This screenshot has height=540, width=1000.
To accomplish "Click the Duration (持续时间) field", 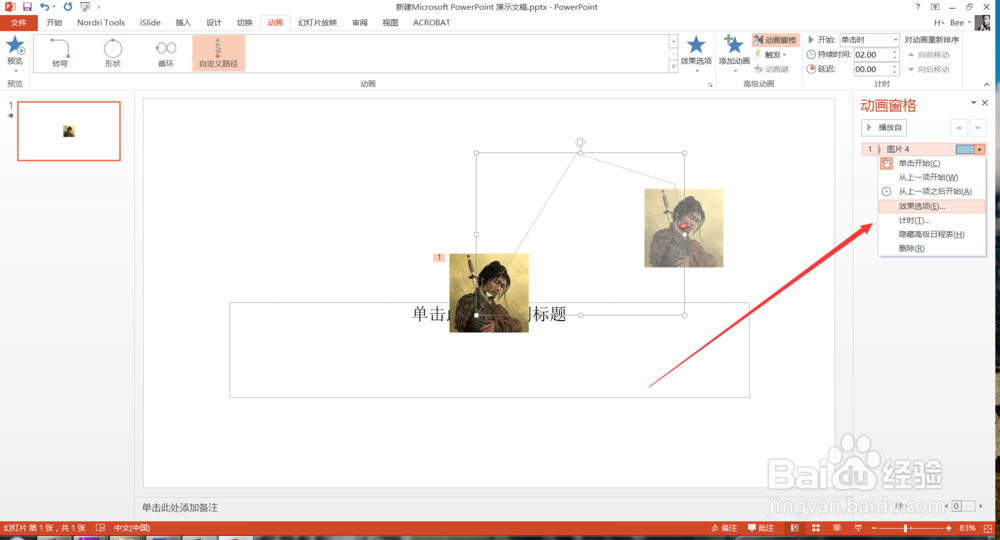I will (x=872, y=55).
